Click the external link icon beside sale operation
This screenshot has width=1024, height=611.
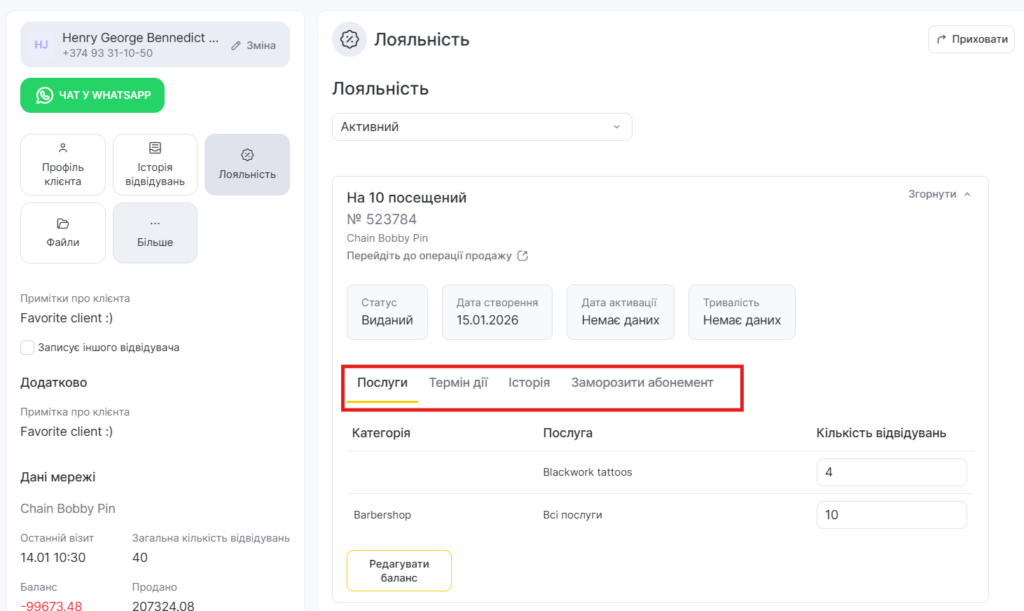522,256
